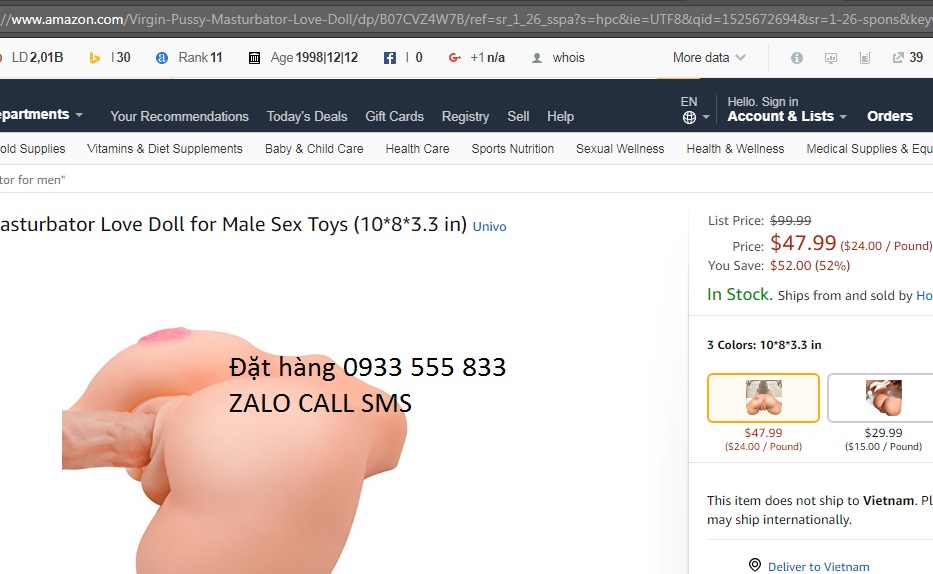Click the page info circle icon
Image resolution: width=933 pixels, height=574 pixels.
pos(797,58)
